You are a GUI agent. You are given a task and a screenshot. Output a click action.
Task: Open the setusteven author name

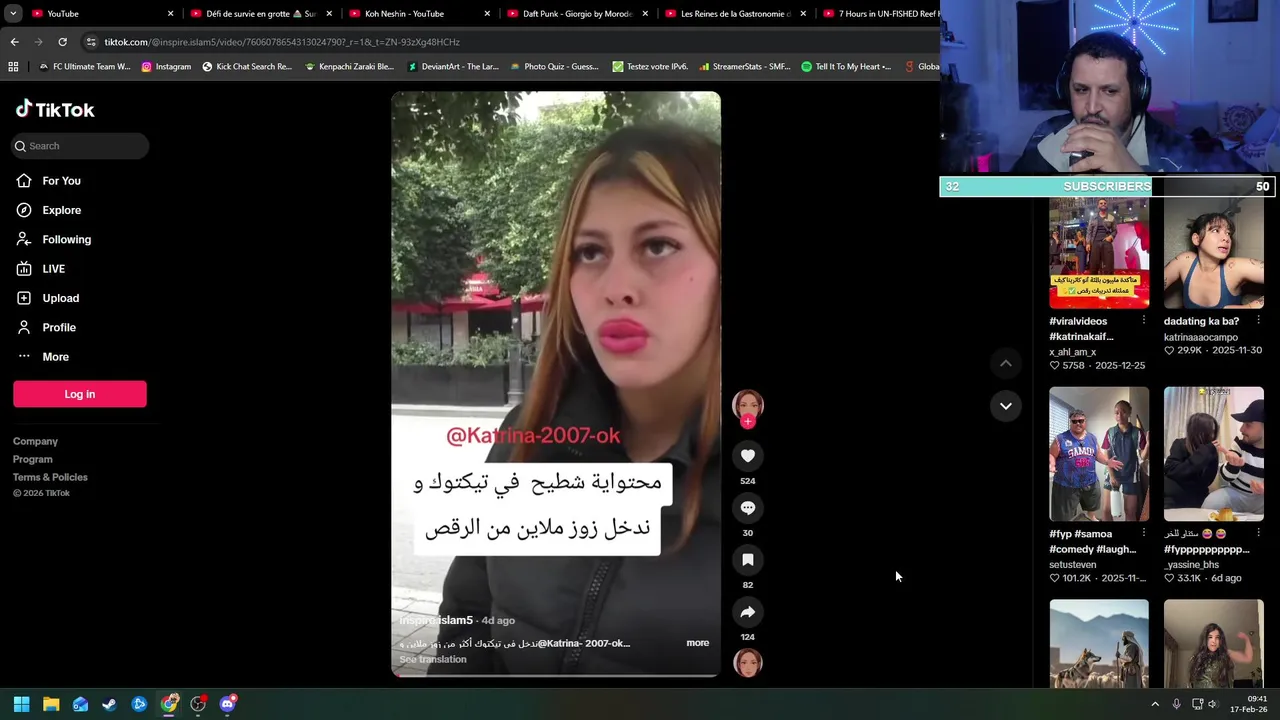coord(1072,564)
